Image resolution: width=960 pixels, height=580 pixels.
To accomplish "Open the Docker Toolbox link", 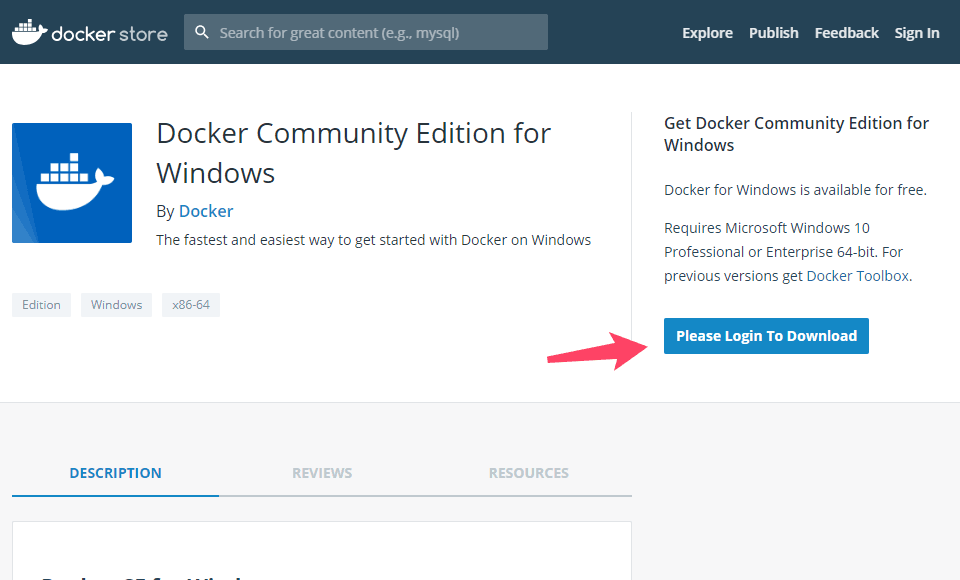I will 857,276.
